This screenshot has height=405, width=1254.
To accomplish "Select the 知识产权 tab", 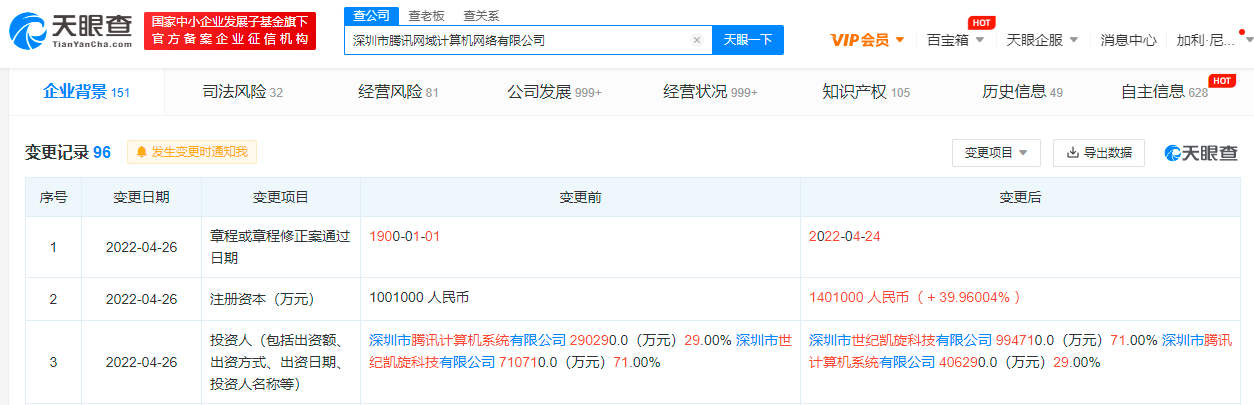I will point(866,92).
